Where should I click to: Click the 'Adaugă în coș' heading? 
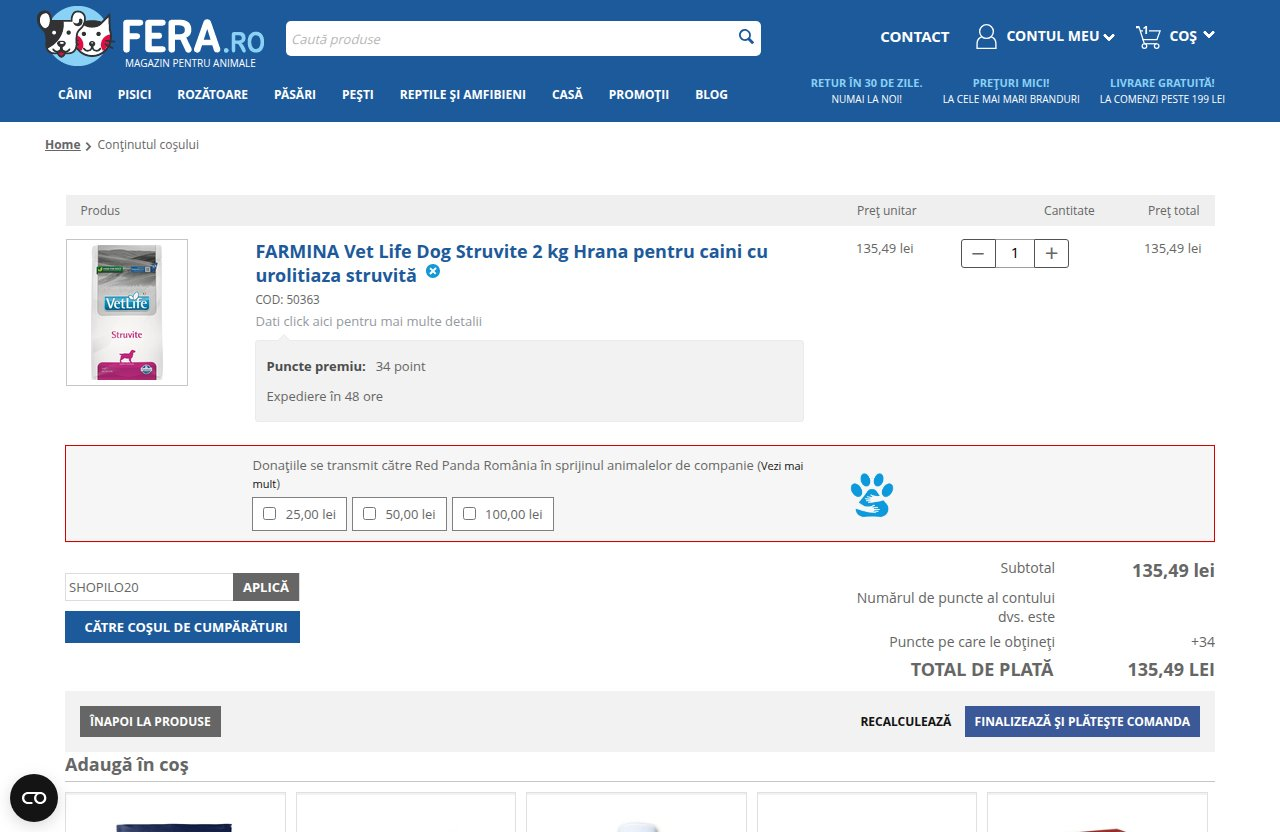127,765
